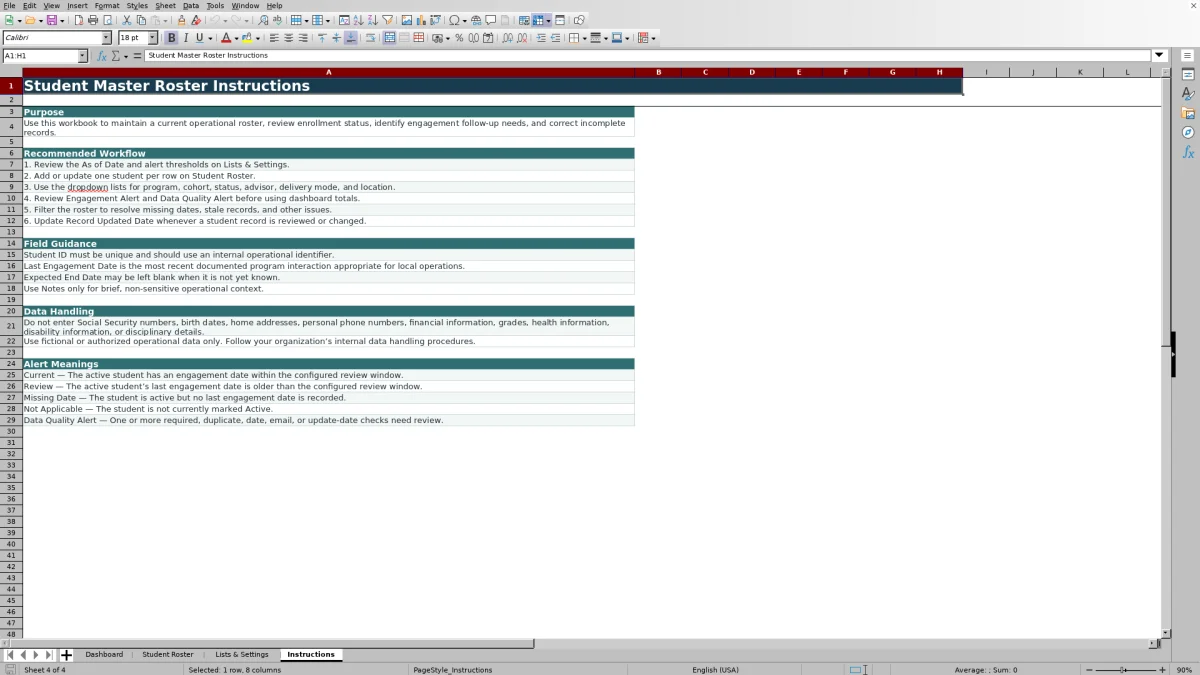This screenshot has height=675, width=1200.
Task: Open Select Function sigma dropdown arrow
Action: pyautogui.click(x=124, y=56)
